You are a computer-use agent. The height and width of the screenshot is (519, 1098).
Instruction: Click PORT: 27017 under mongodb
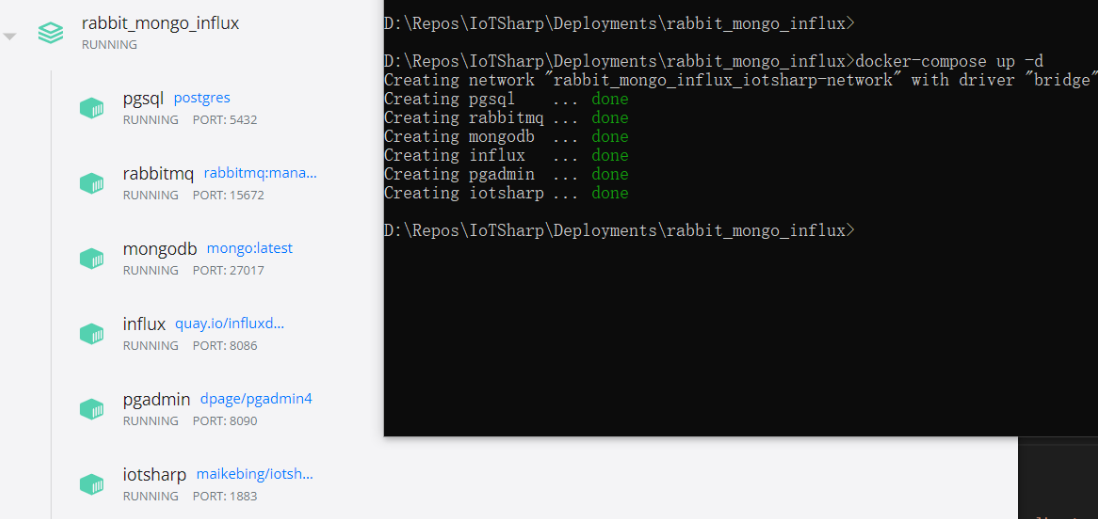click(228, 270)
